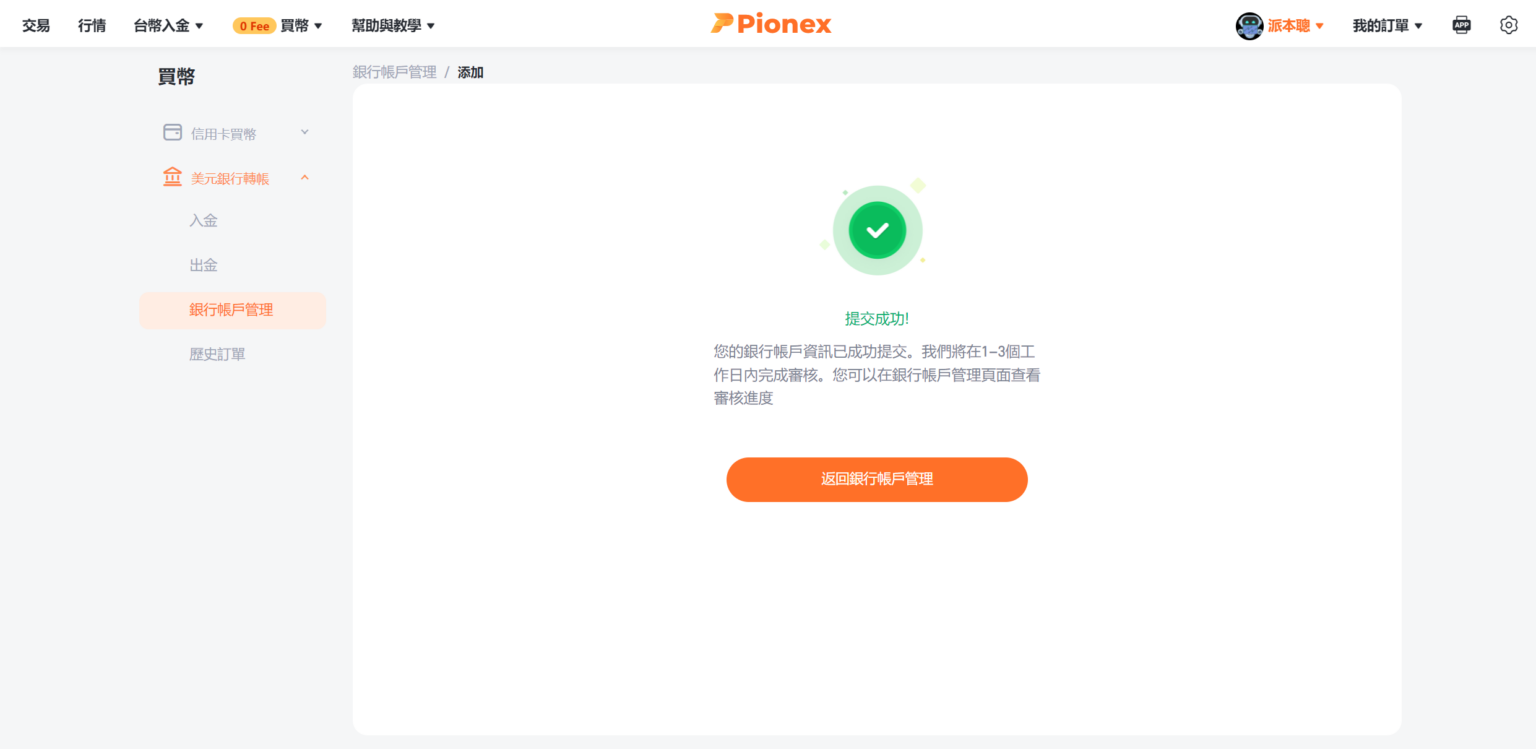Click the green success checkmark icon

click(877, 230)
